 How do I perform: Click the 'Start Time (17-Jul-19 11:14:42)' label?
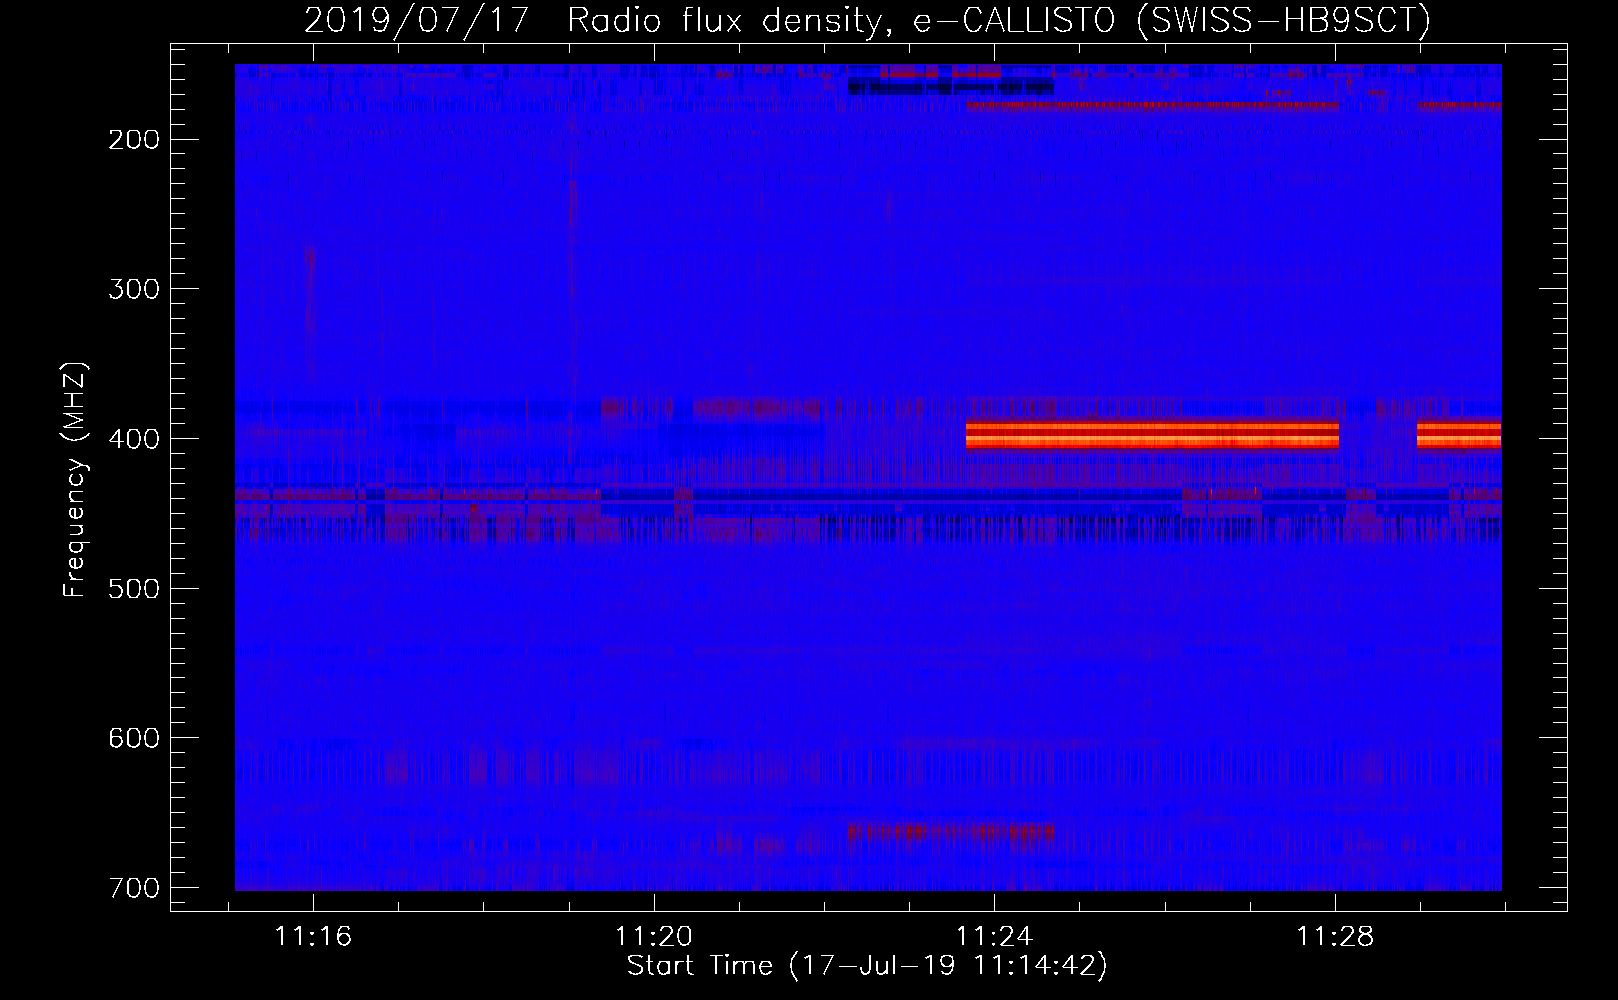pyautogui.click(x=867, y=966)
